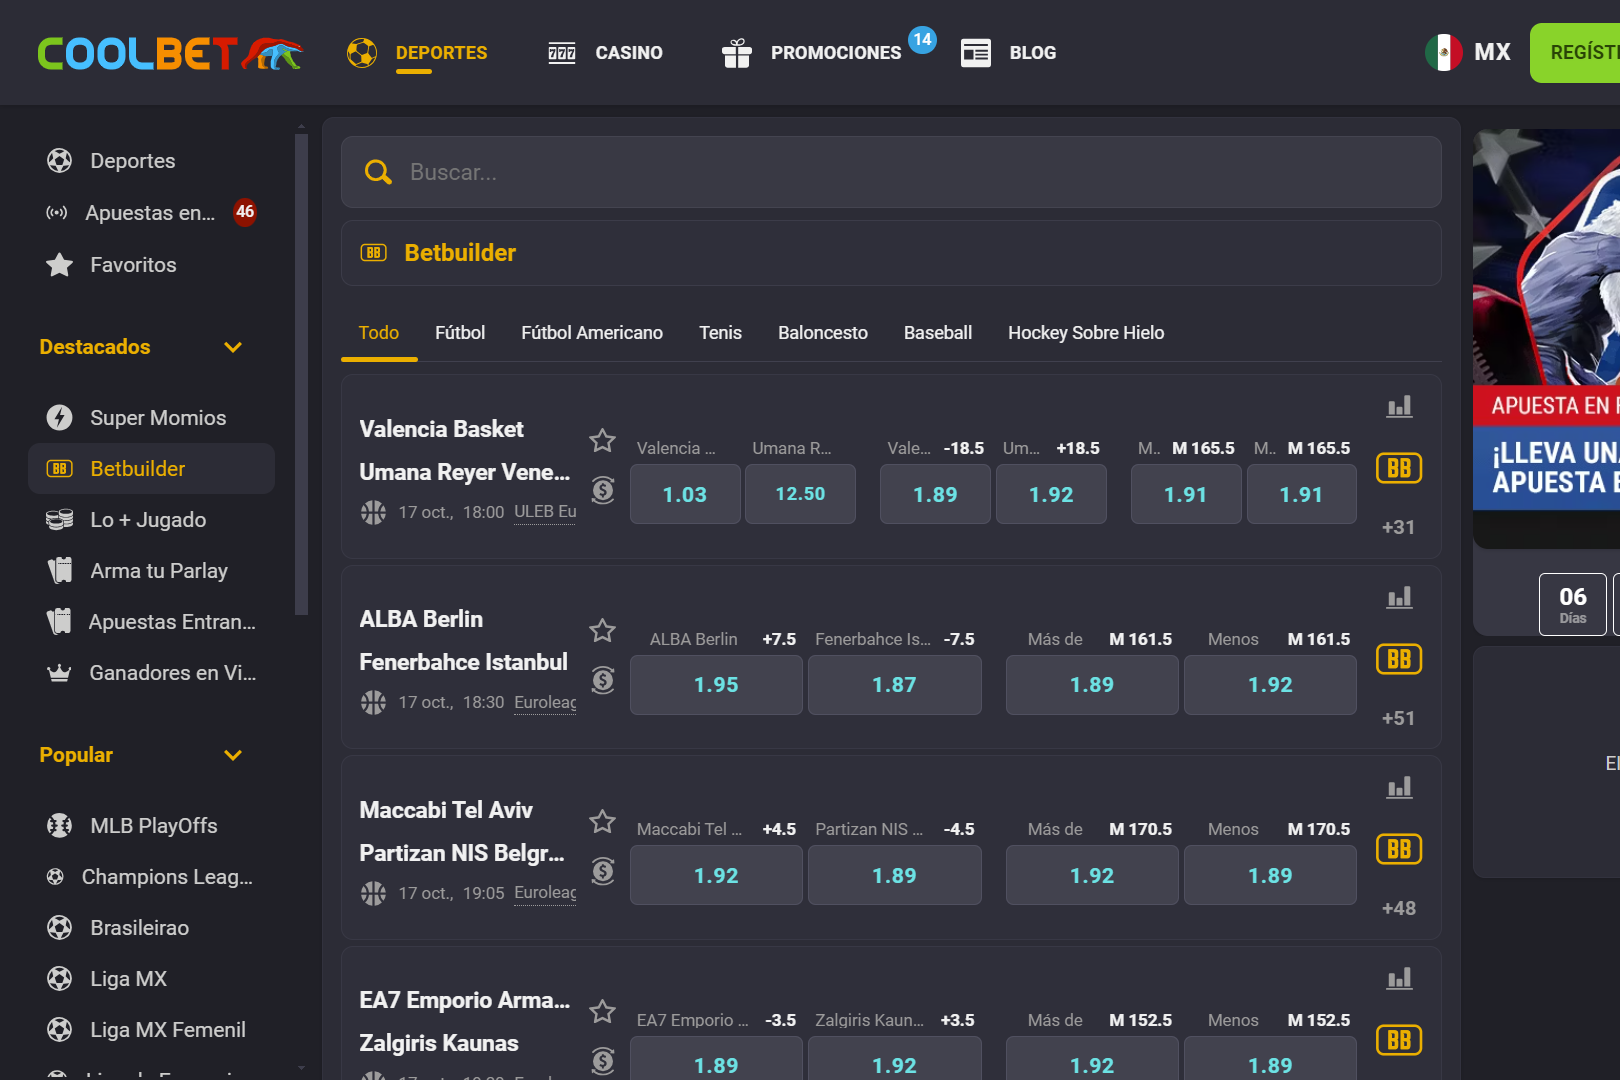The image size is (1620, 1080).
Task: Click cash out coin icon for Valencia Basket match
Action: pos(603,490)
